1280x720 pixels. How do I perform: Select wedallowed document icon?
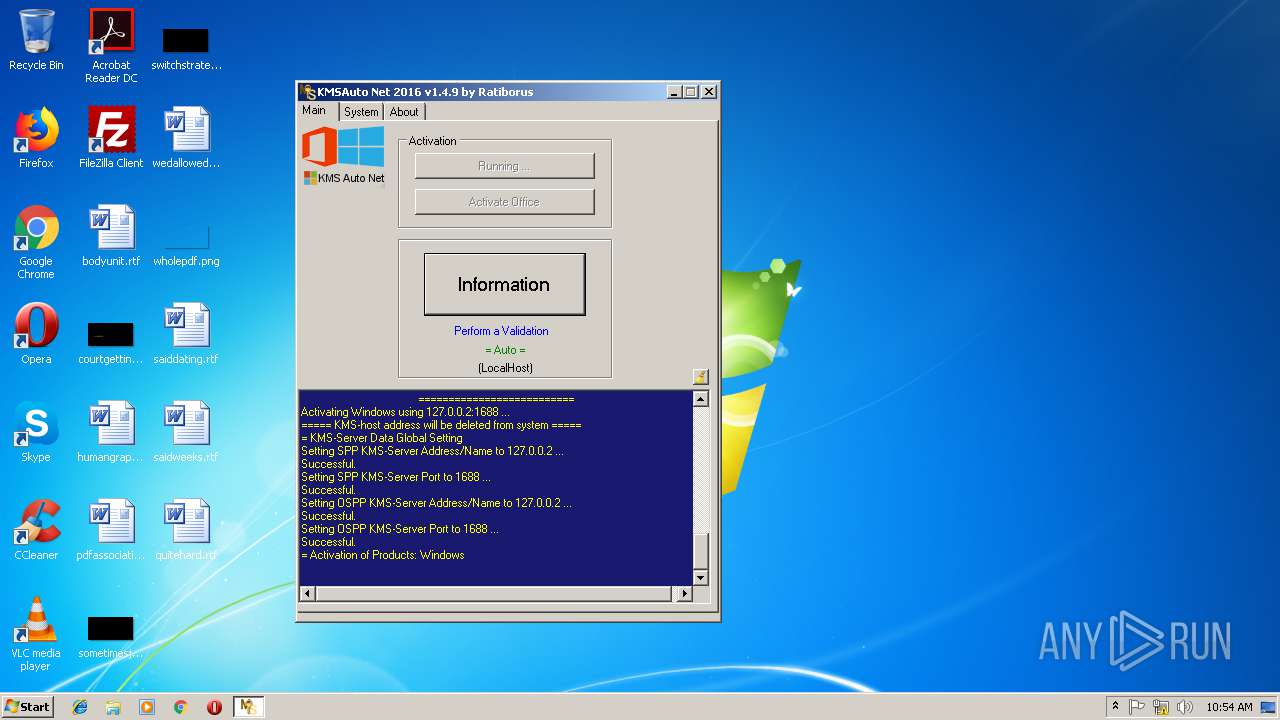[186, 138]
